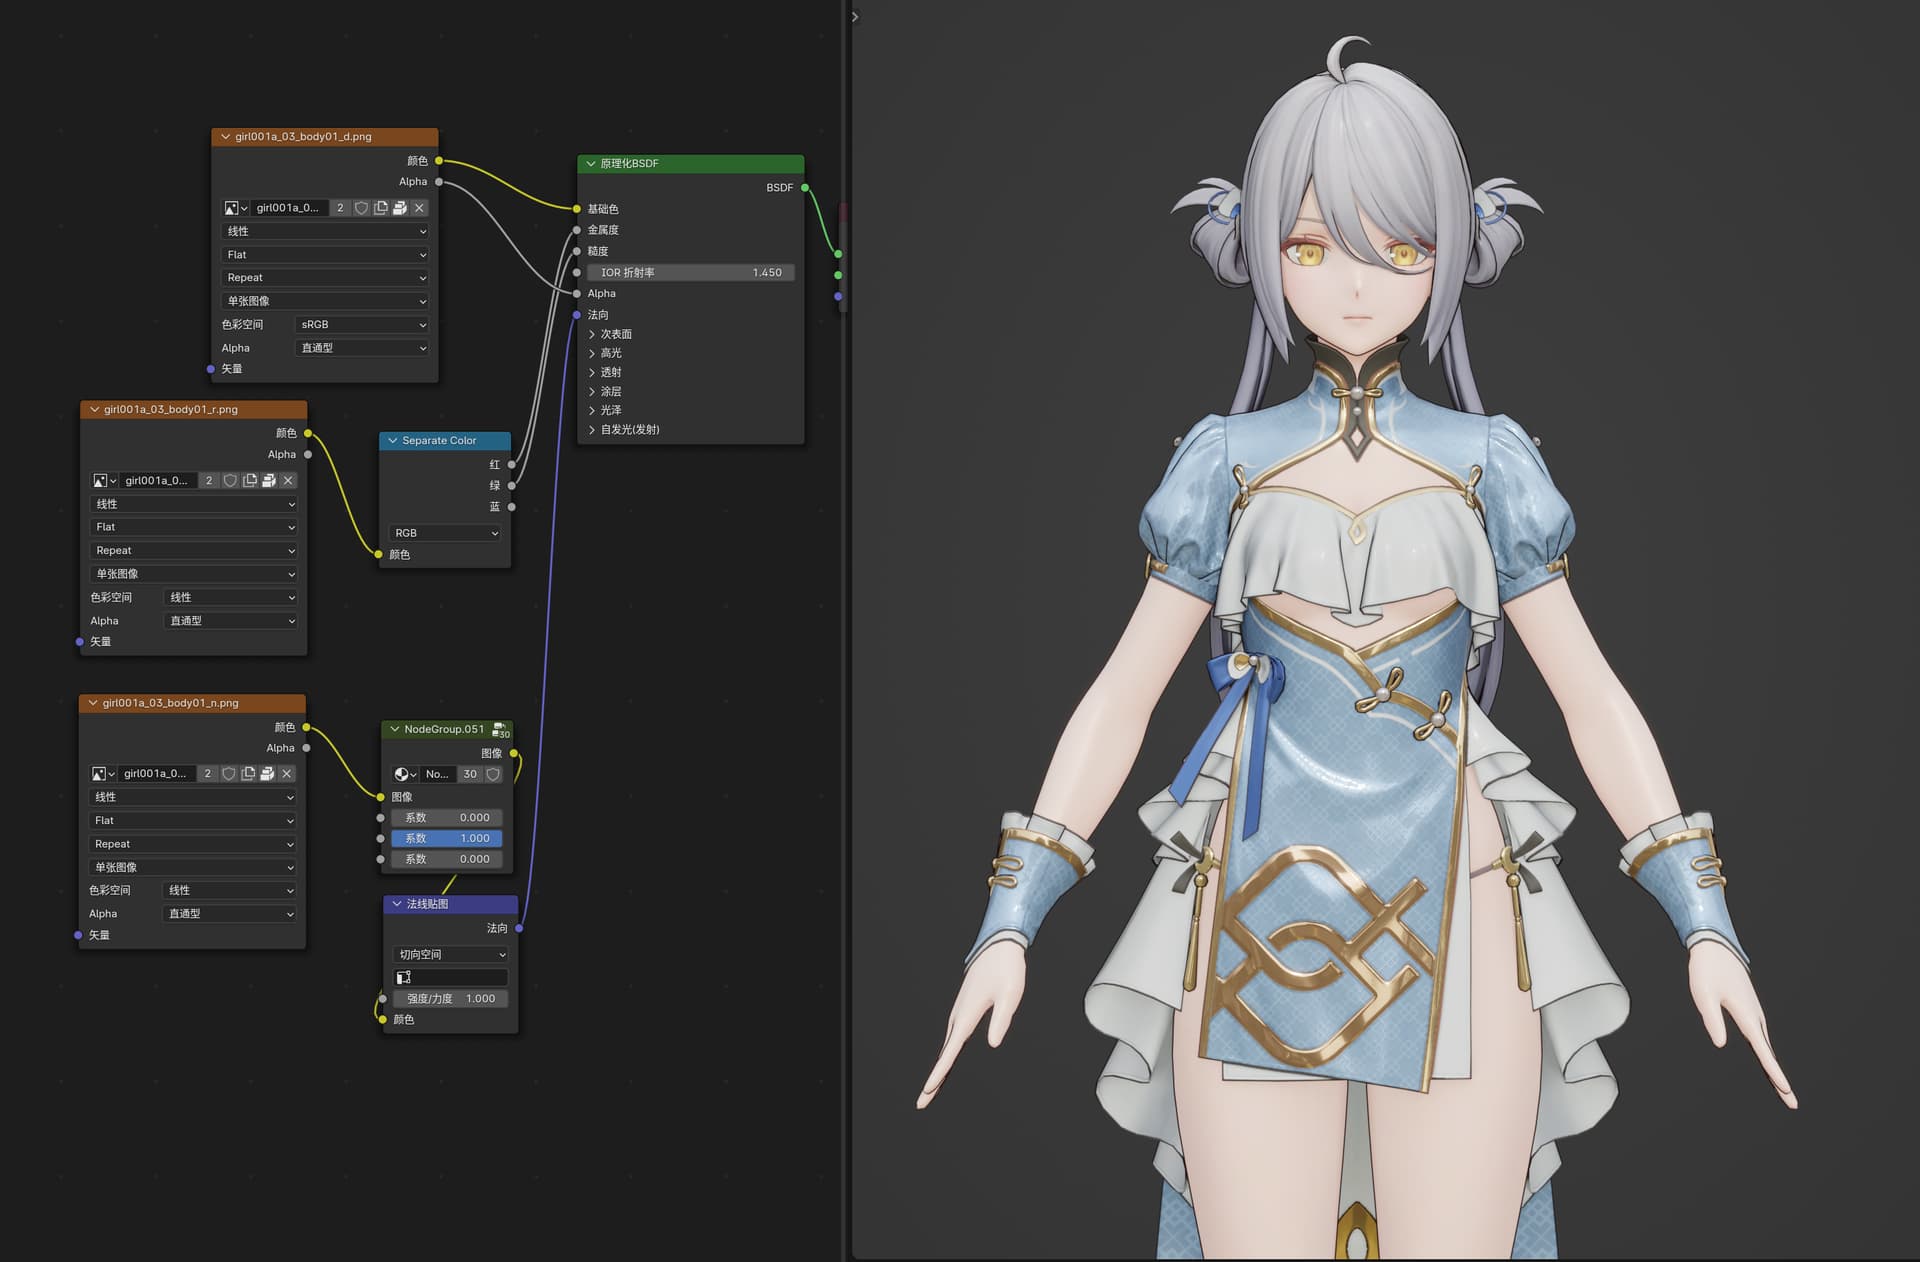The height and width of the screenshot is (1262, 1920).
Task: Click IOR 折射率 value slider
Action: tap(691, 273)
